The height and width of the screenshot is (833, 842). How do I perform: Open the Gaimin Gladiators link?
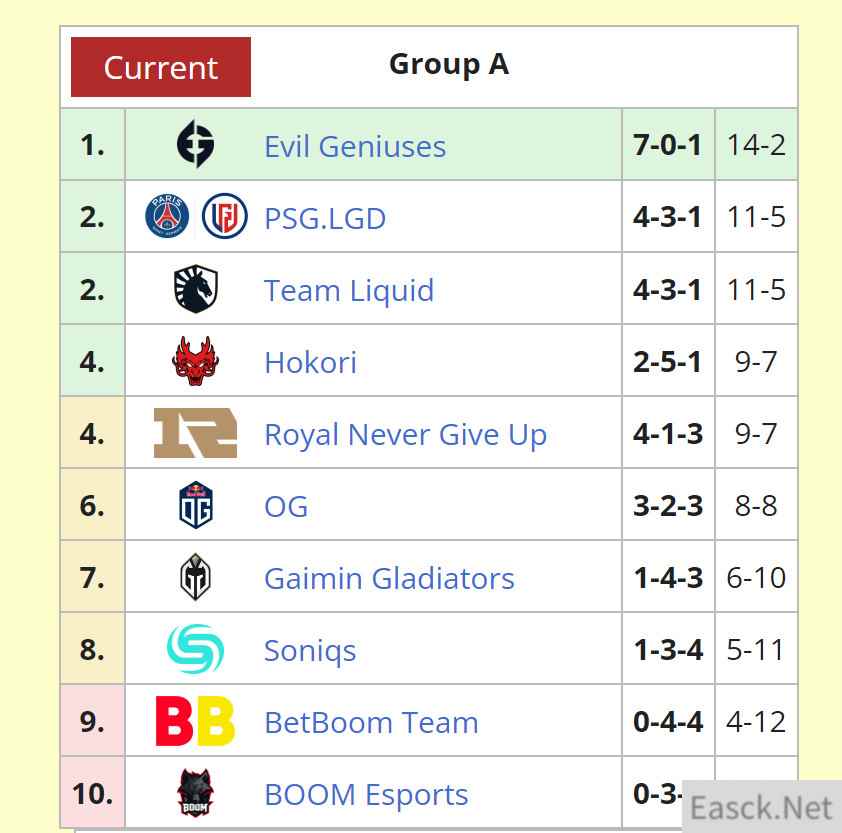389,578
